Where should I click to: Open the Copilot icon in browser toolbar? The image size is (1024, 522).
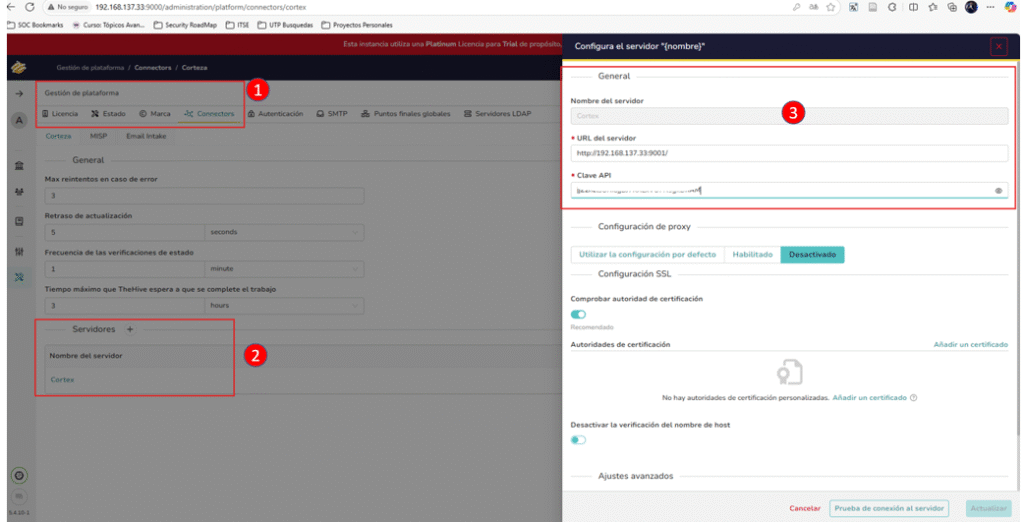[1010, 7]
